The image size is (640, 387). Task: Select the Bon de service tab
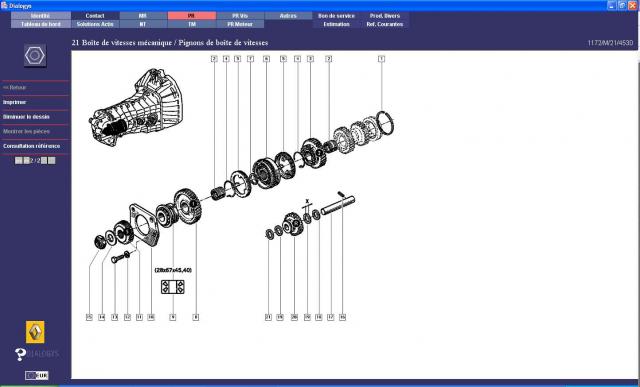(336, 16)
